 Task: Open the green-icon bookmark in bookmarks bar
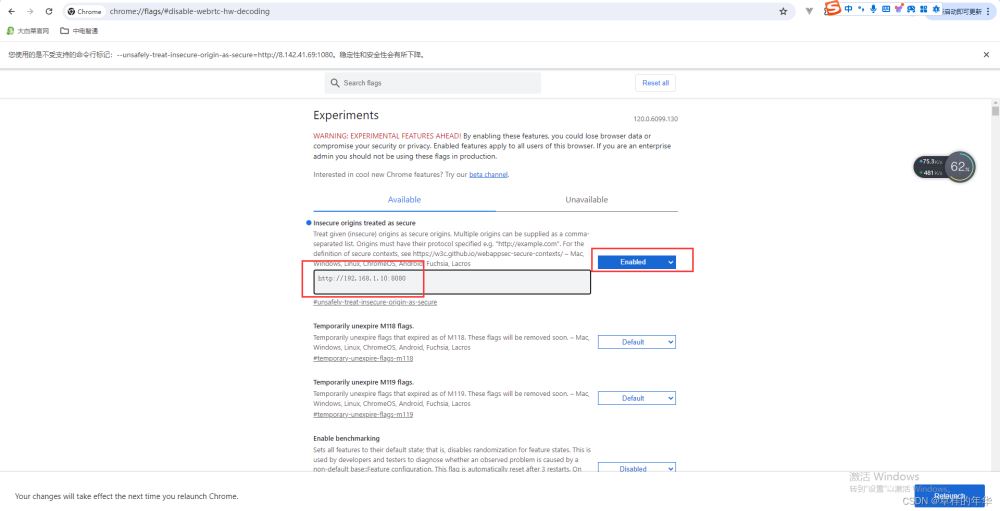point(27,31)
